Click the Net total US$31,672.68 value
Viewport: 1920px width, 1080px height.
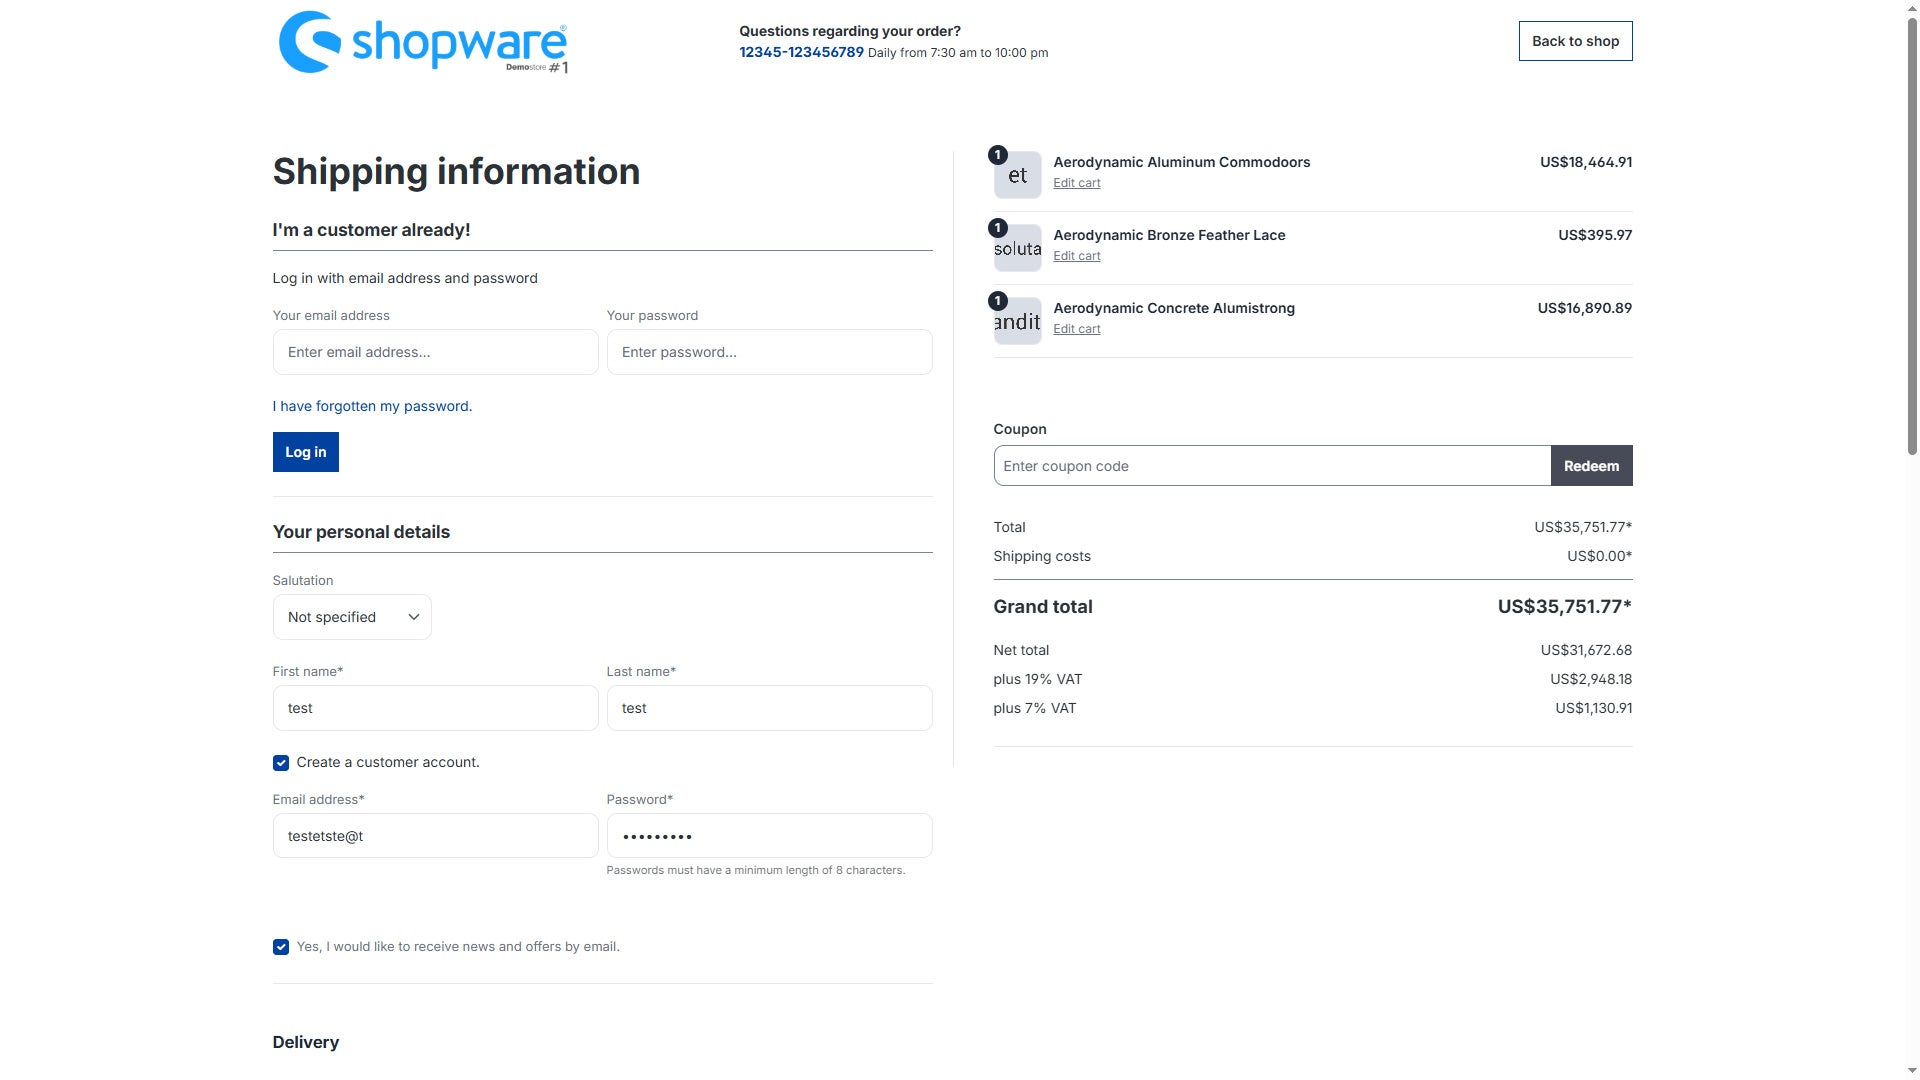point(1586,650)
